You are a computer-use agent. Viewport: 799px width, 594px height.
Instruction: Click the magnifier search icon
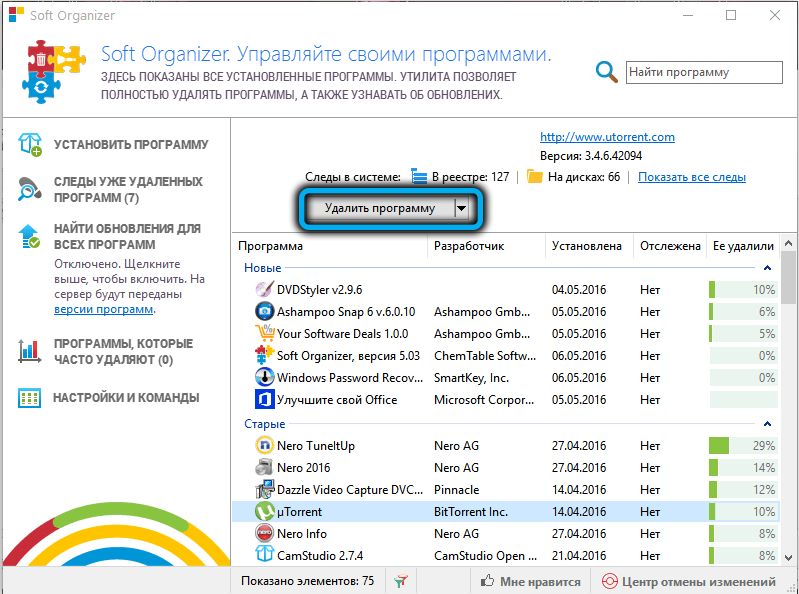point(607,72)
